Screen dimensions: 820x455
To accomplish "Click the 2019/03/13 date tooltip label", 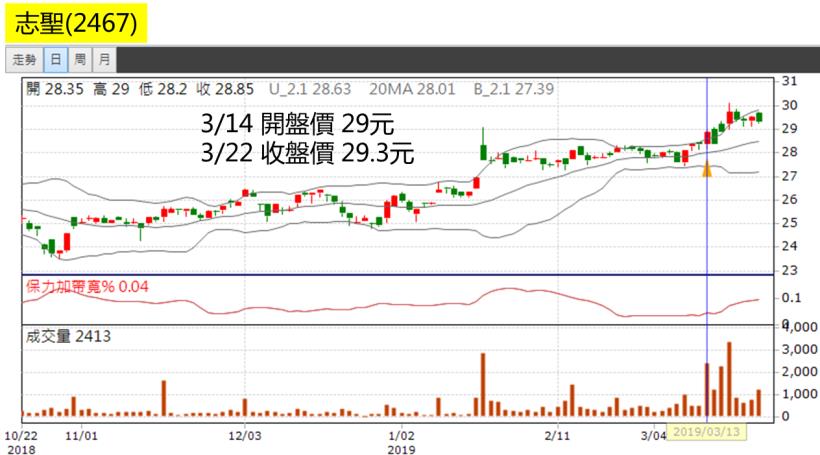I will click(x=706, y=432).
